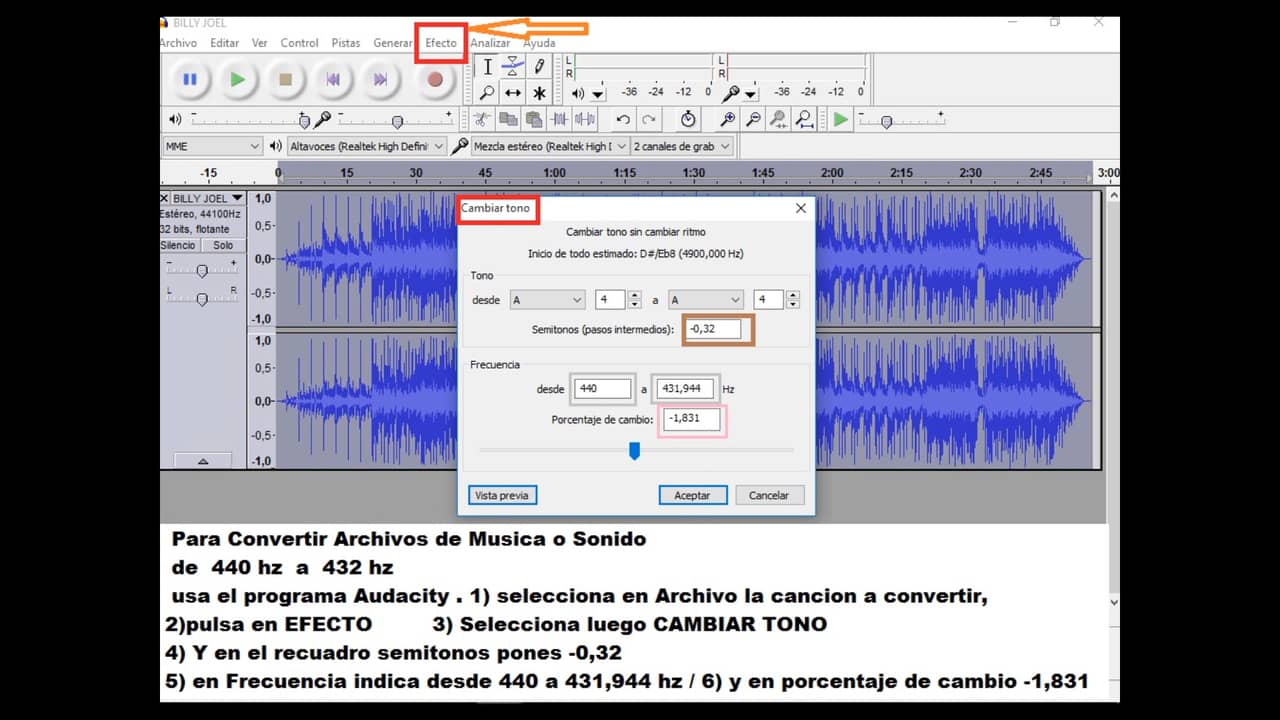Click the Zoom In magnifier icon
The image size is (1280, 720).
pyautogui.click(x=728, y=120)
